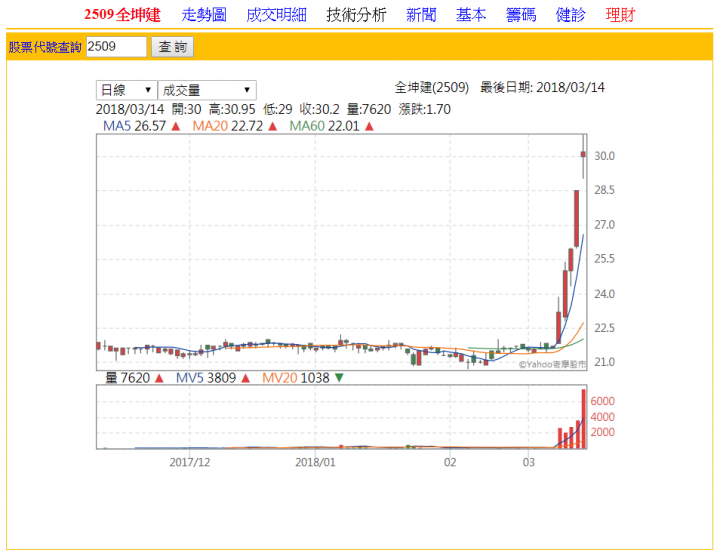Click the red up arrow beside MV5 3809
Screen dimensions: 720x553
pos(246,378)
